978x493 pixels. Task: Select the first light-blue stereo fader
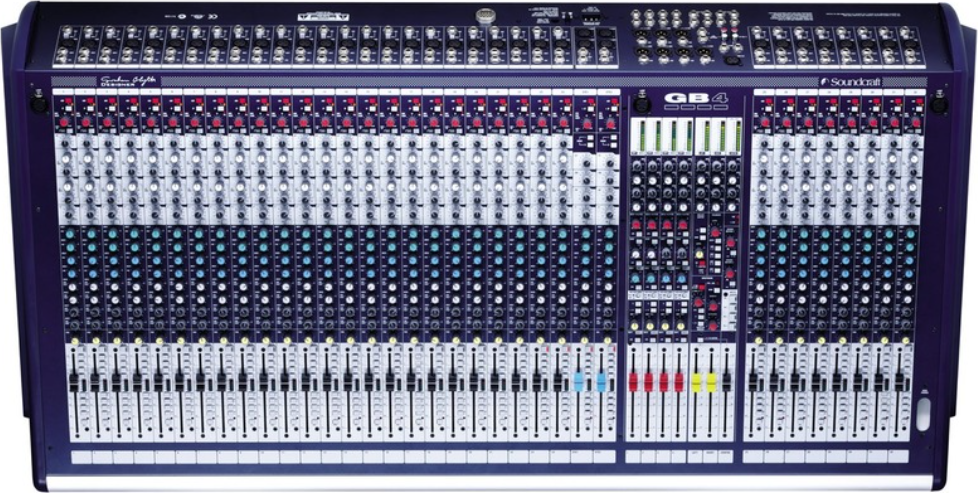coord(580,382)
